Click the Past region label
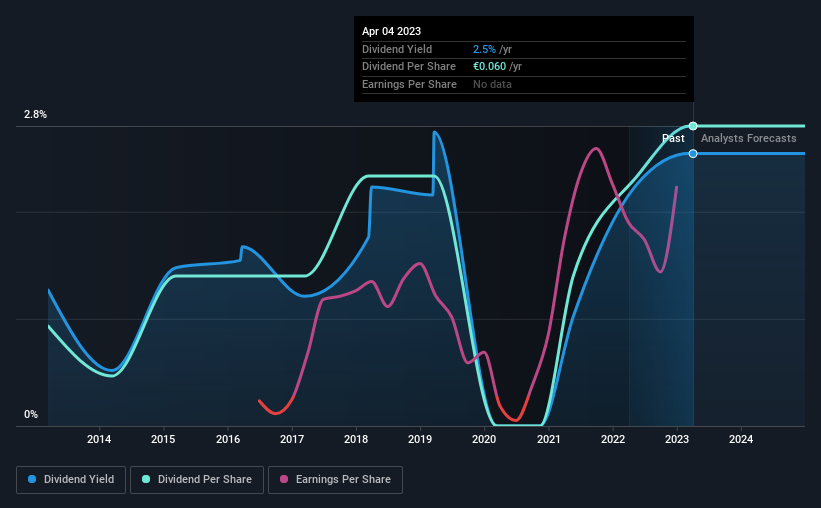Image resolution: width=821 pixels, height=508 pixels. (673, 138)
